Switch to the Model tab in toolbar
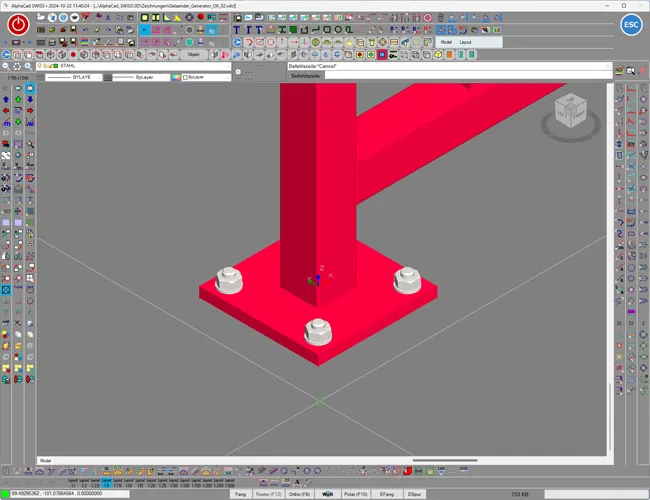 tap(446, 42)
